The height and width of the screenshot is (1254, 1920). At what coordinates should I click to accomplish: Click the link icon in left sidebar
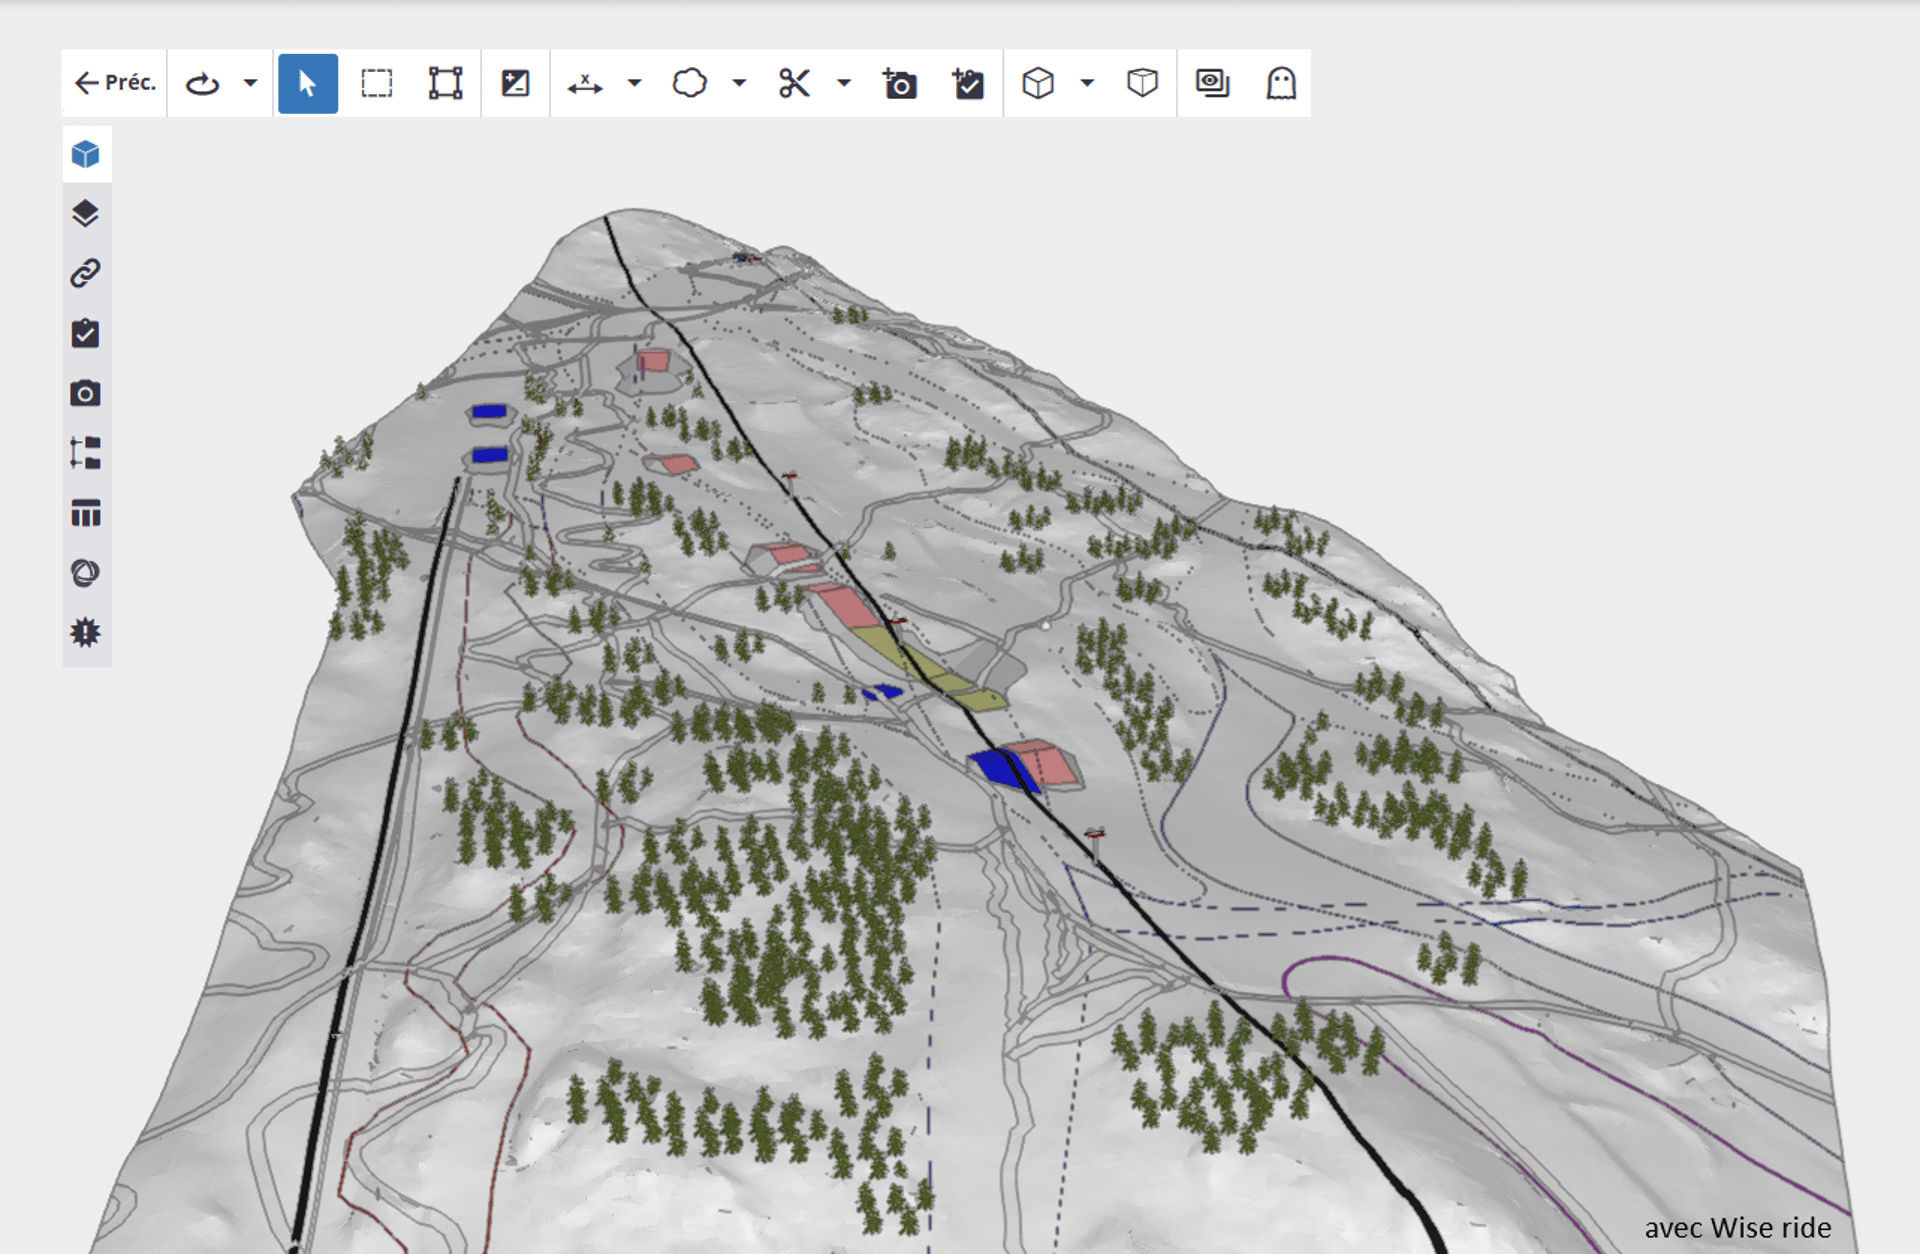(x=86, y=273)
